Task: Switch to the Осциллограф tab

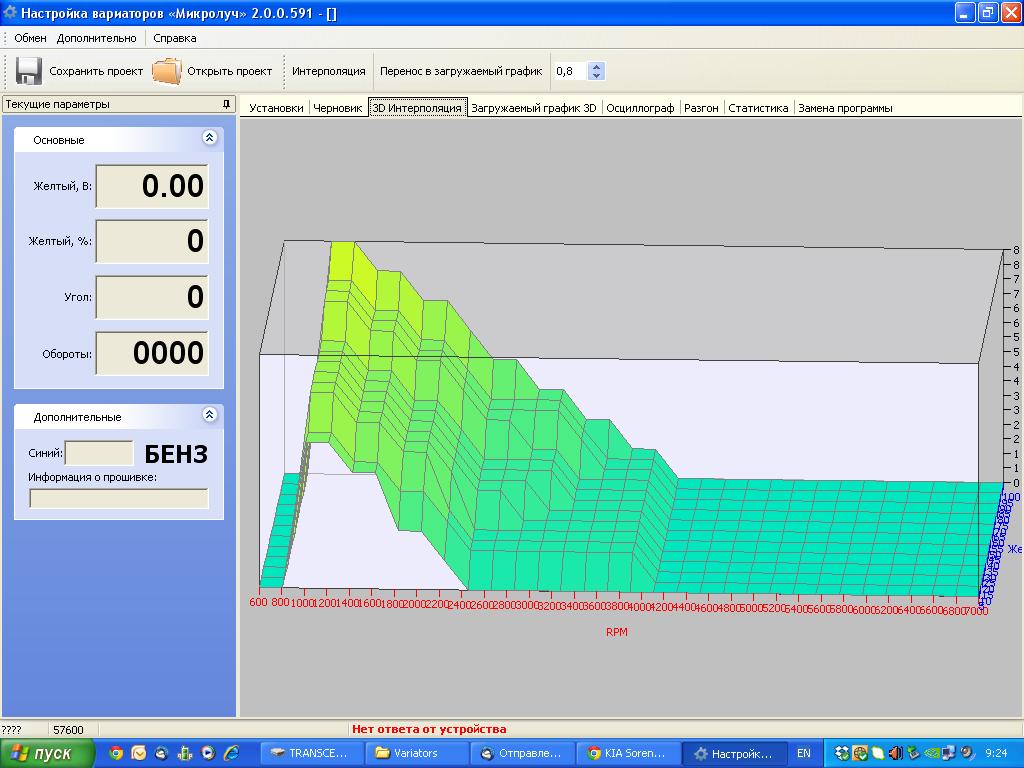Action: 640,108
